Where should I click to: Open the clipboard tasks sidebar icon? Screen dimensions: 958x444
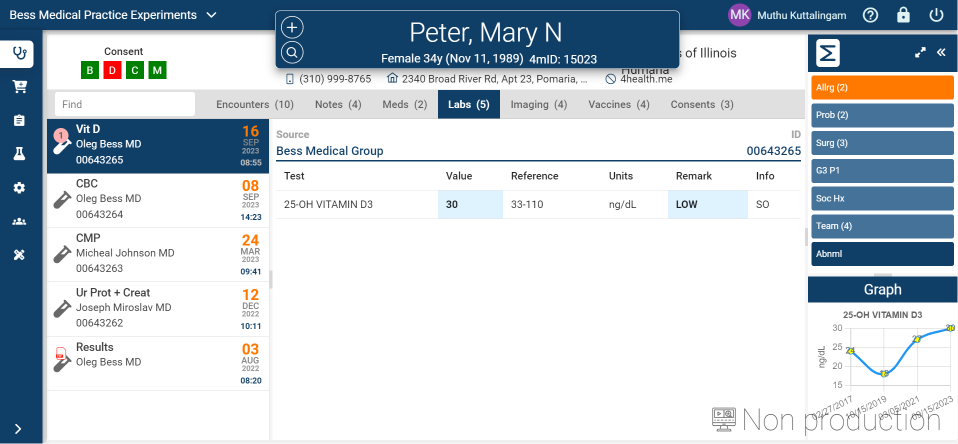click(18, 120)
